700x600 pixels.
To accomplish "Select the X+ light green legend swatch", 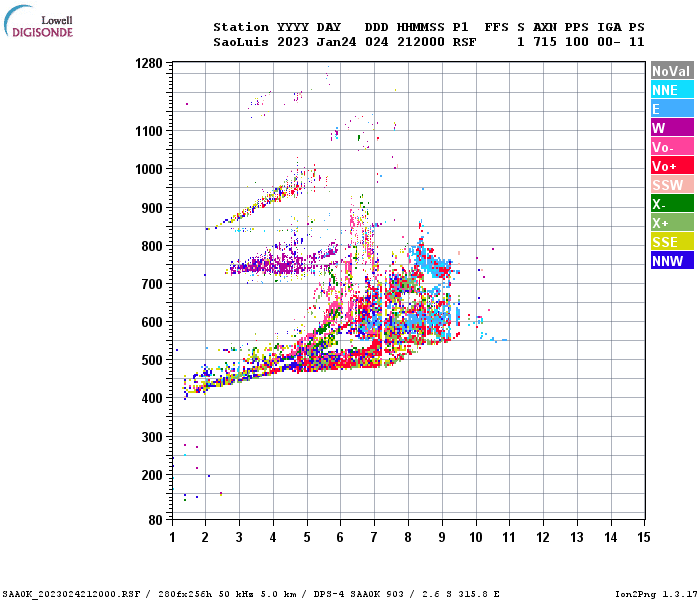I will tap(672, 222).
